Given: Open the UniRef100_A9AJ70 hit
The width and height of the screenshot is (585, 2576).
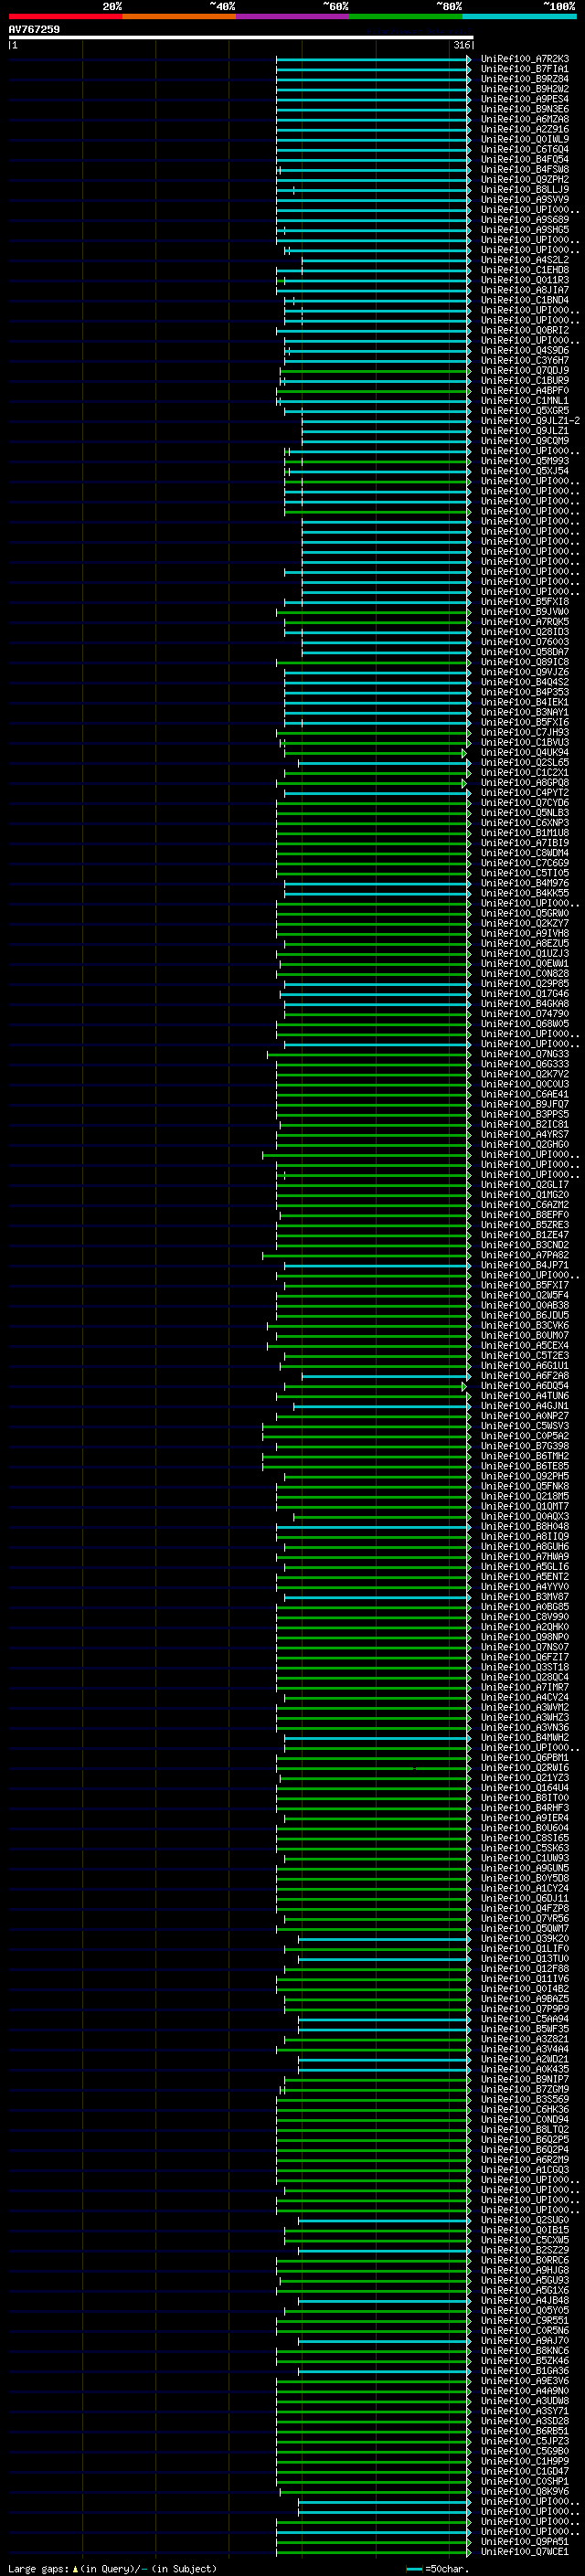Looking at the screenshot, I should pyautogui.click(x=524, y=2340).
